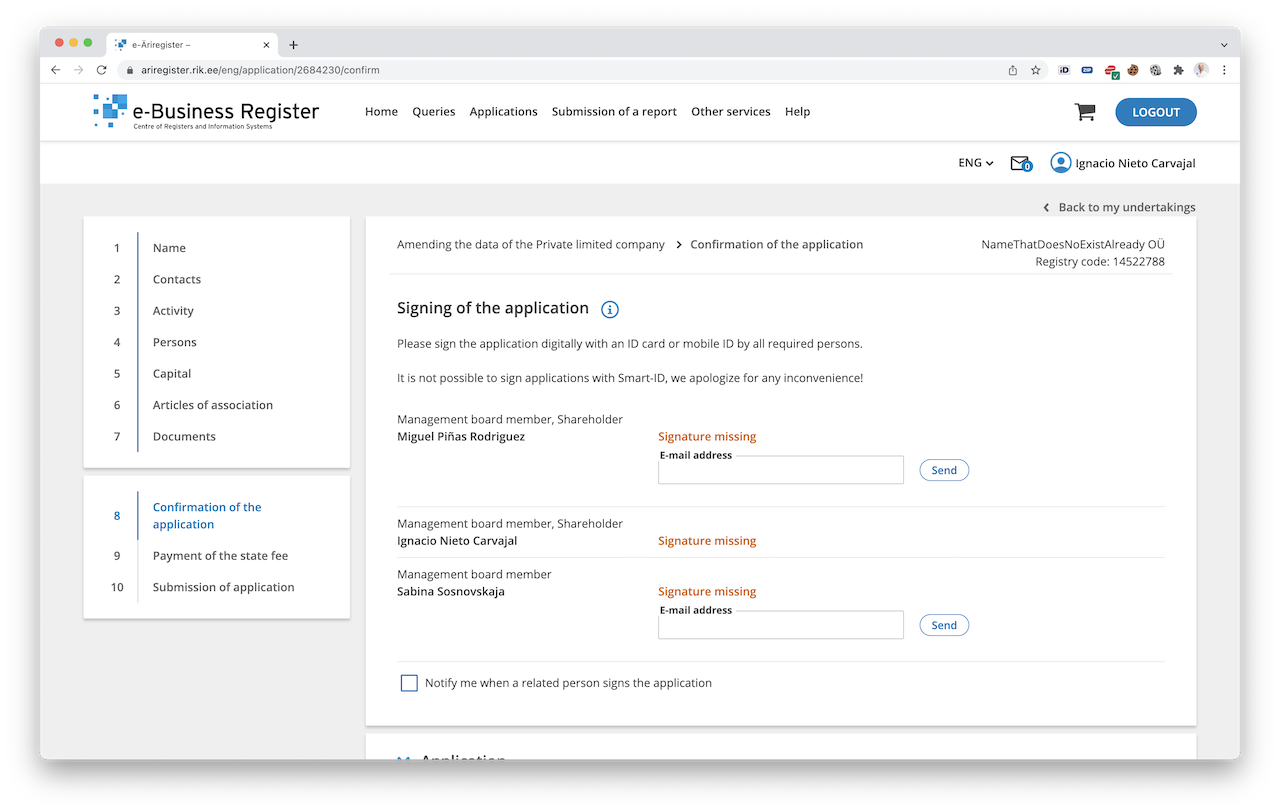
Task: Expand the Application section chevron
Action: (x=404, y=758)
